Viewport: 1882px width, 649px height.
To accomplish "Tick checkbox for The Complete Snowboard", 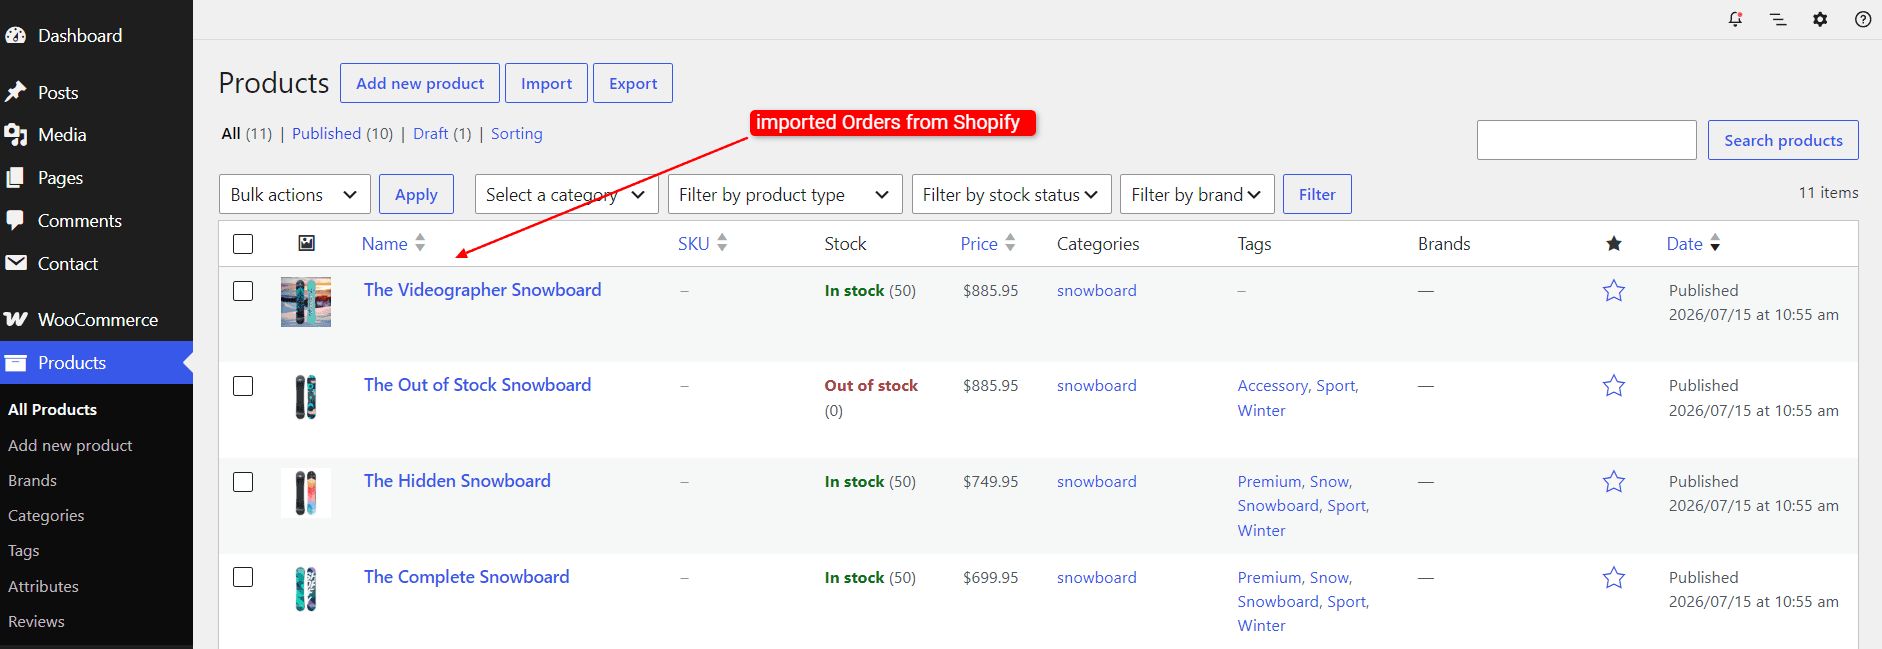I will 243,577.
